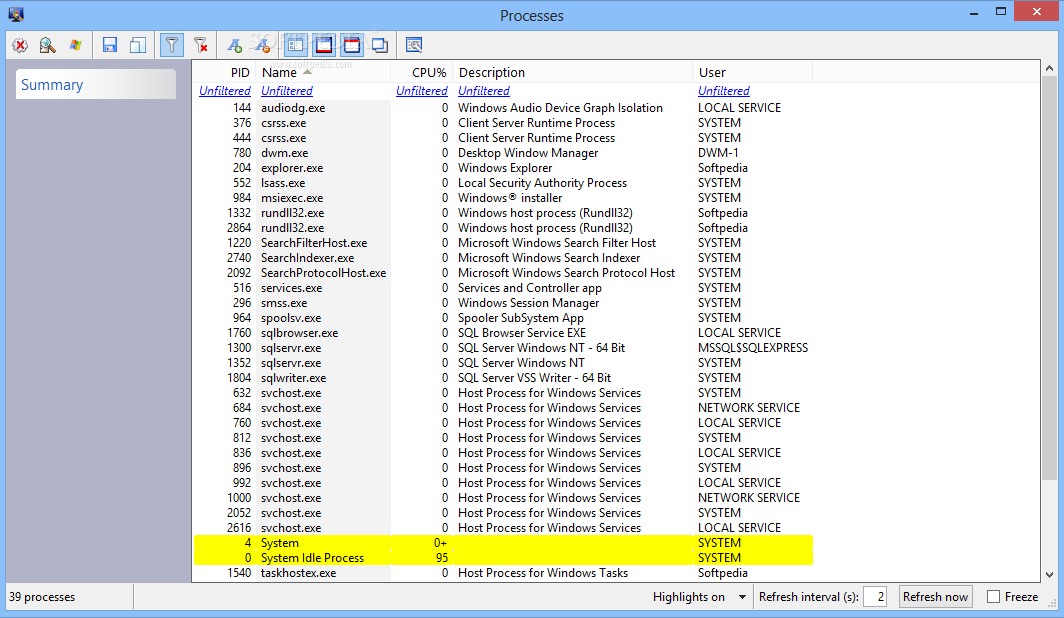1064x618 pixels.
Task: Open the Unfiltered link under CPU%
Action: pyautogui.click(x=421, y=91)
